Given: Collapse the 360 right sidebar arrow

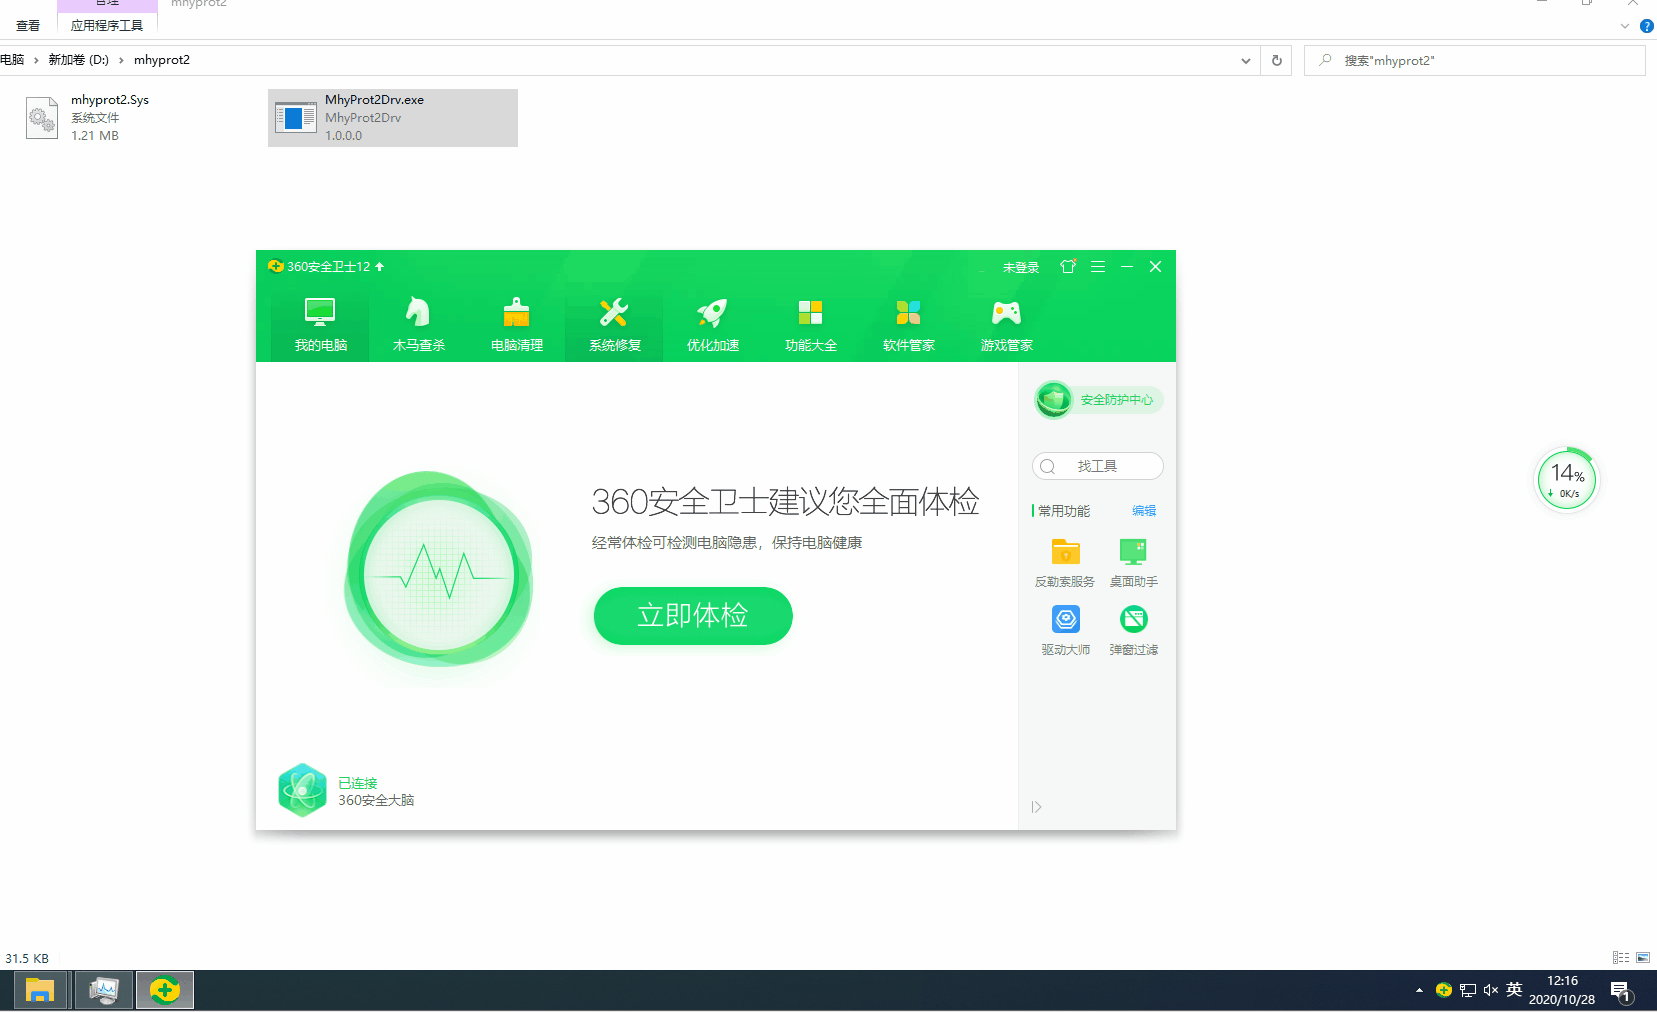Looking at the screenshot, I should click(x=1037, y=807).
